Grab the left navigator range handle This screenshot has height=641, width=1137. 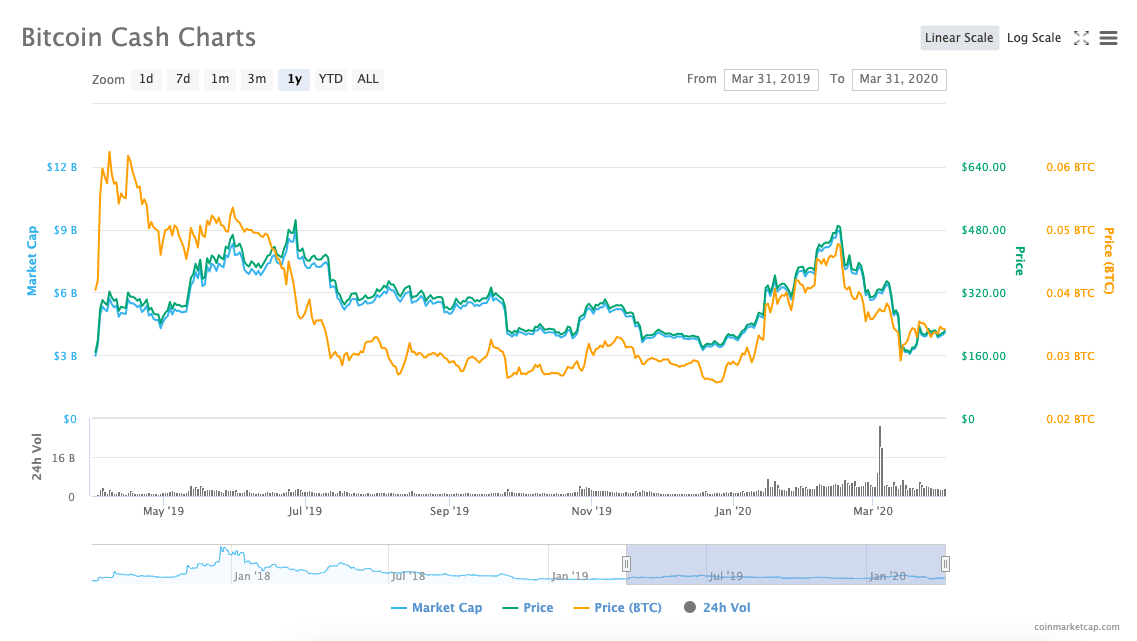click(626, 564)
